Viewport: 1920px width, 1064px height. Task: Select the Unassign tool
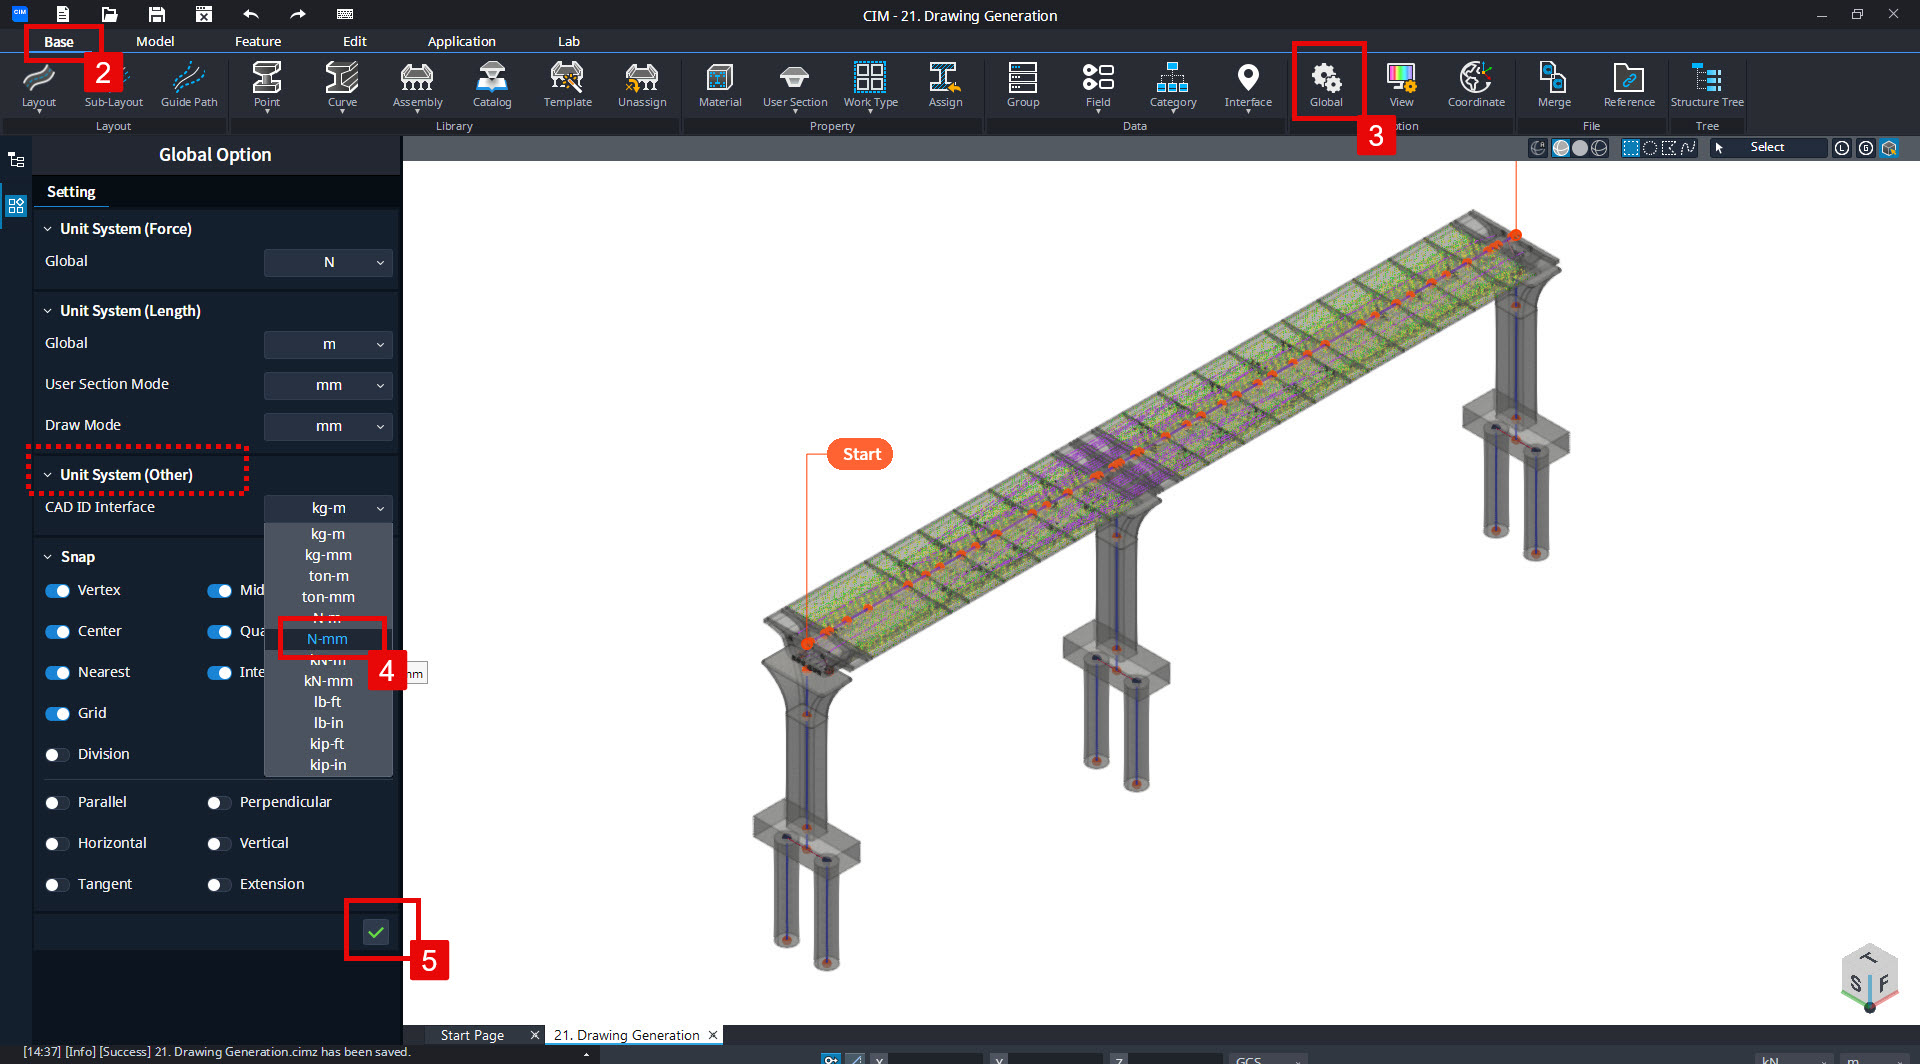(641, 85)
